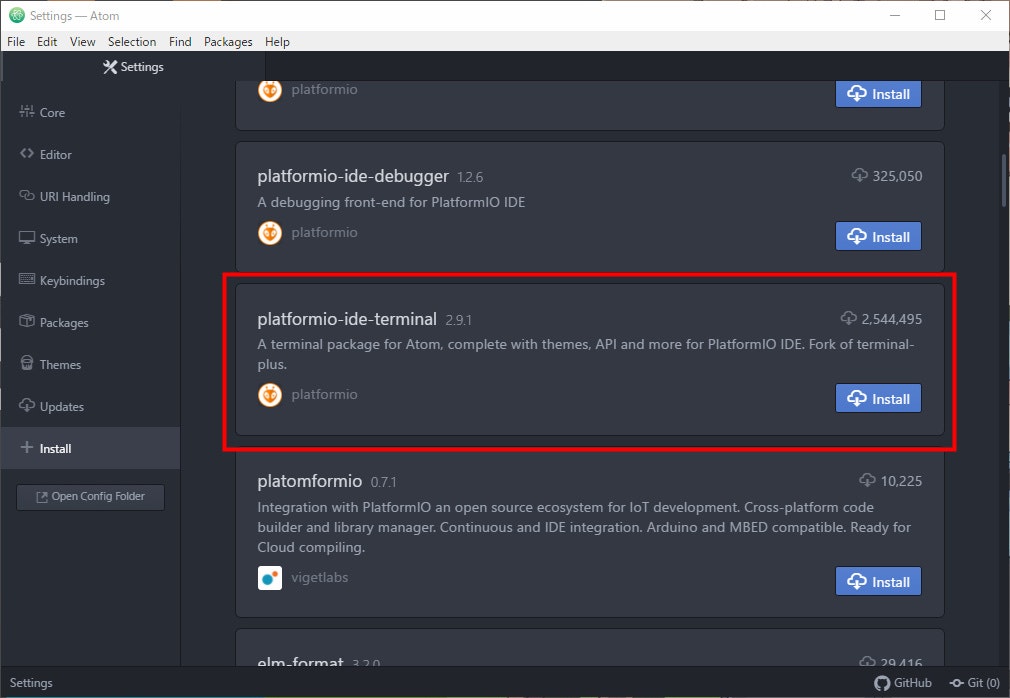Click download count icon beside 325,050

860,174
